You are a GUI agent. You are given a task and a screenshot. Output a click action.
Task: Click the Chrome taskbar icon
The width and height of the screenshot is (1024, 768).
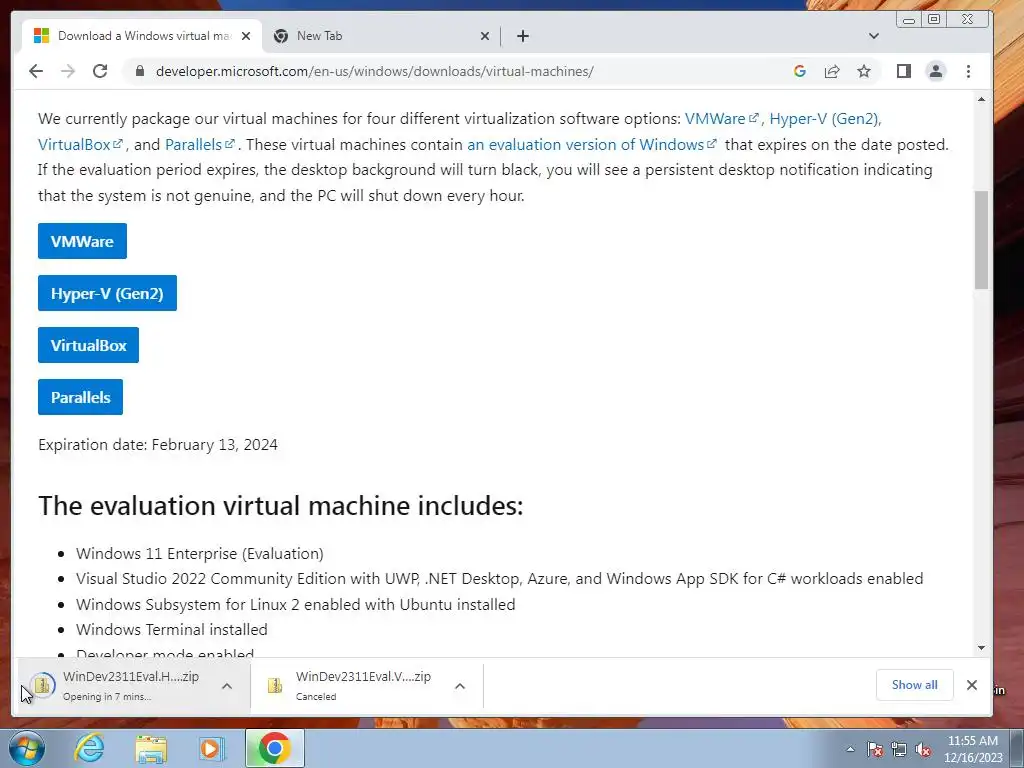[274, 748]
